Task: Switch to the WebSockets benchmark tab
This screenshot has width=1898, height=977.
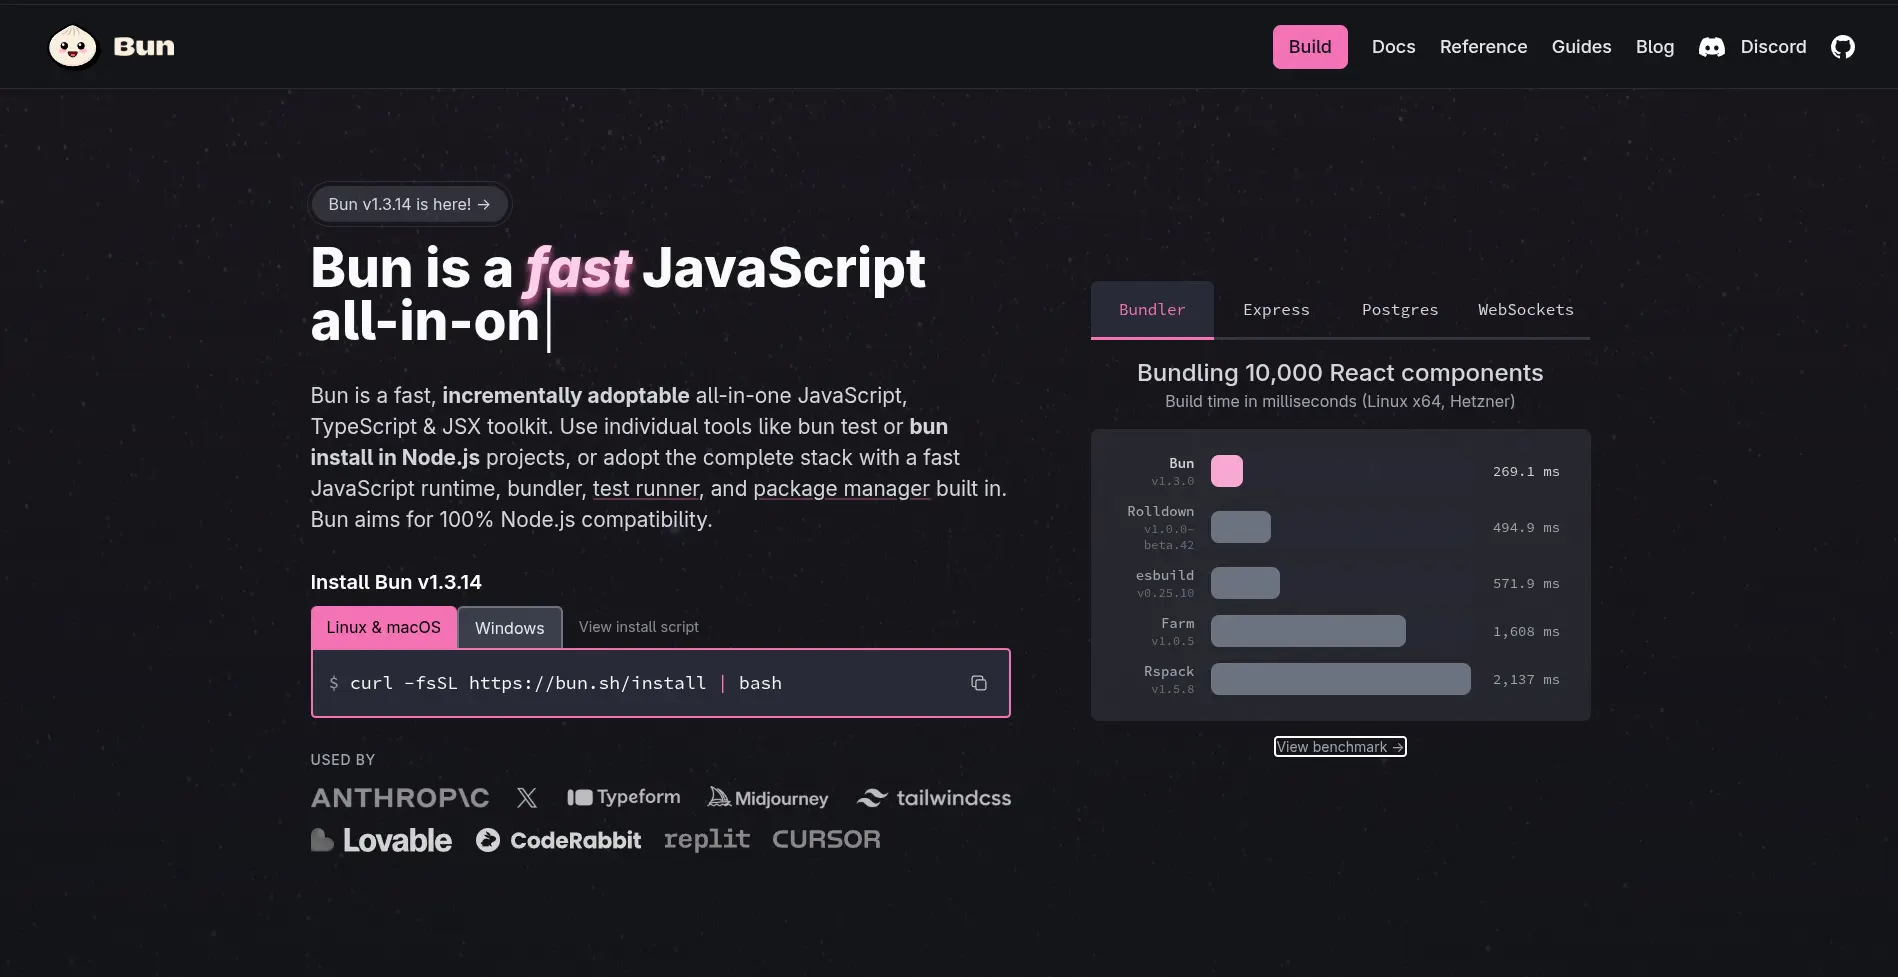Action: (x=1526, y=310)
